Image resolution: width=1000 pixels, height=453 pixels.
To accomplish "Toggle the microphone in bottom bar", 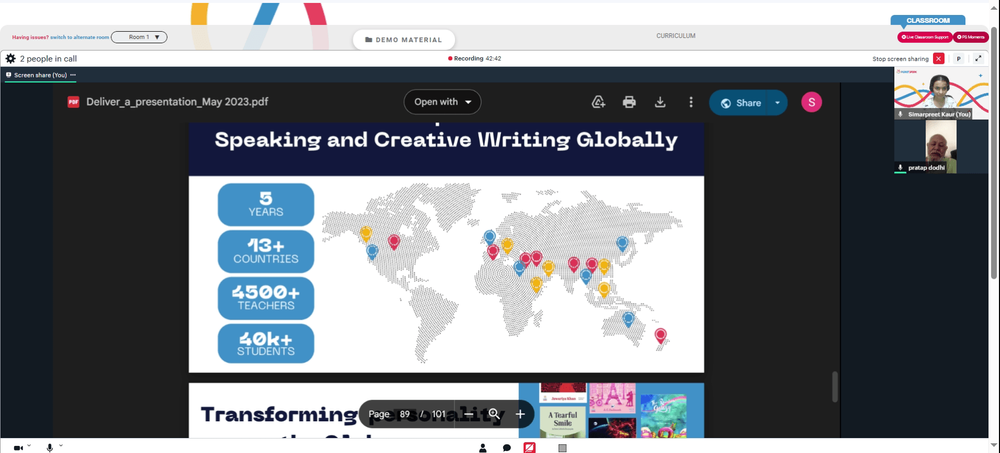I will (x=49, y=448).
